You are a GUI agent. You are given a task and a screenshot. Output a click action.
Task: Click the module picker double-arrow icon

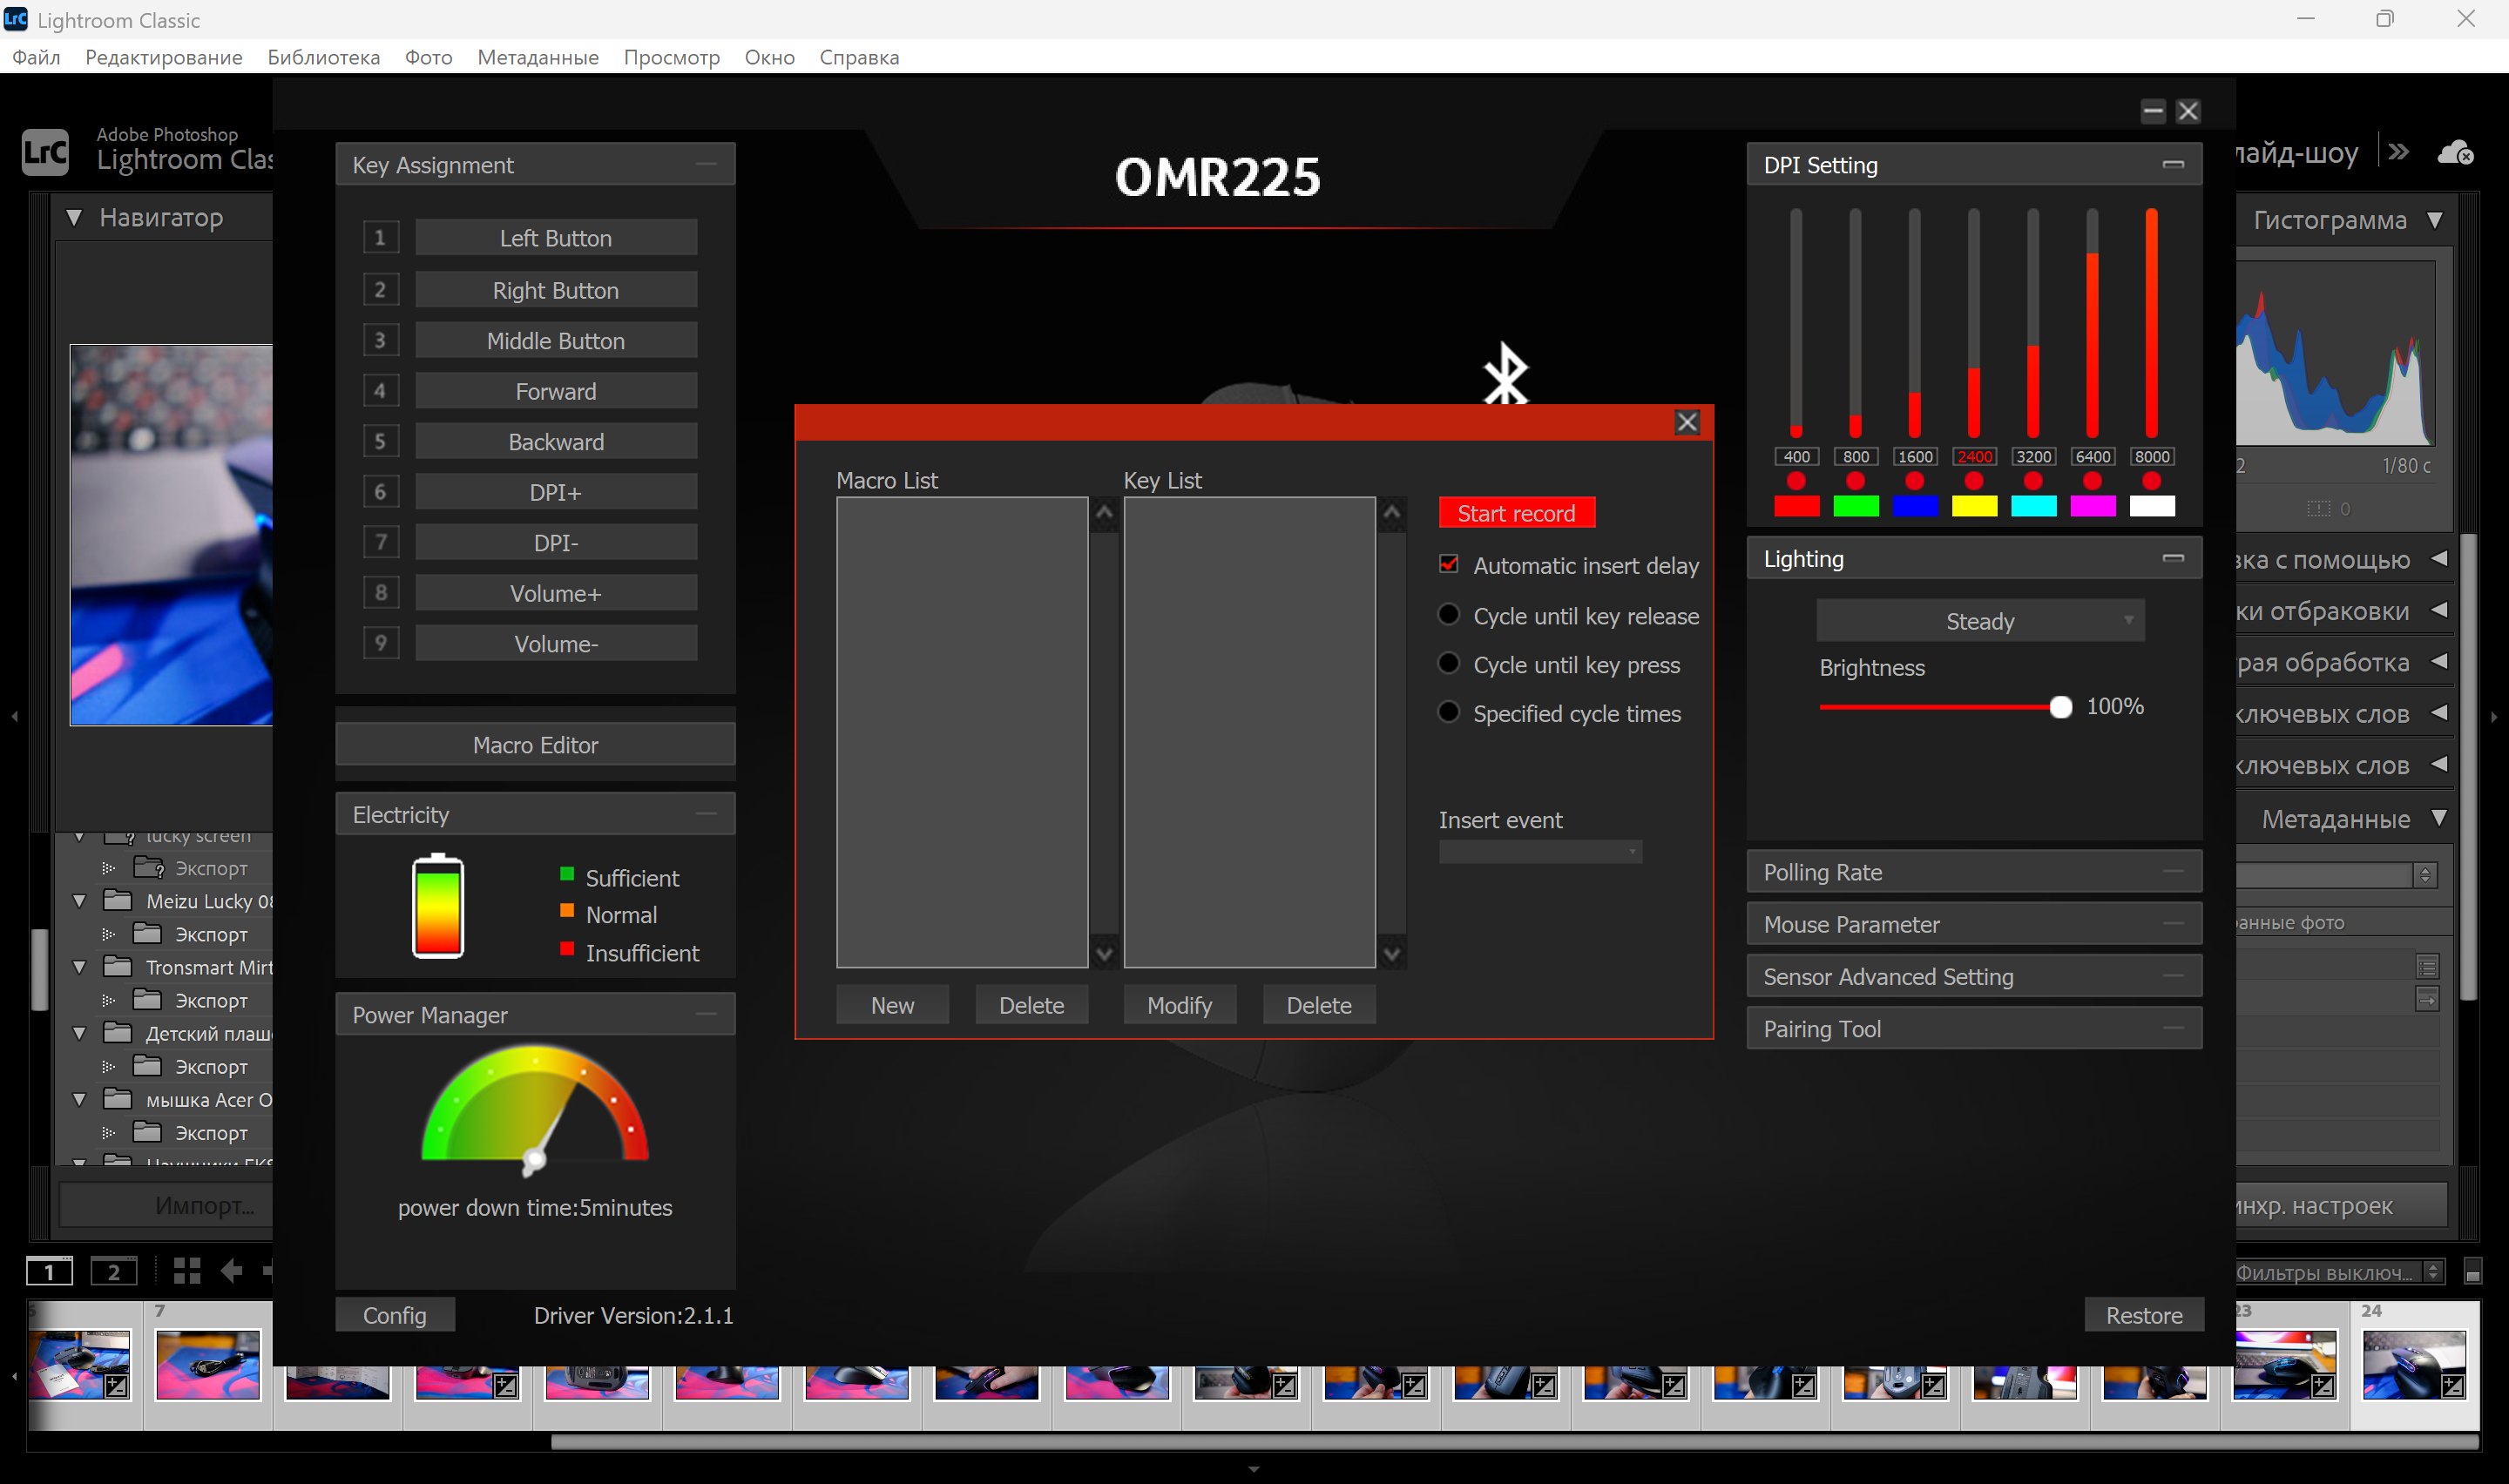coord(2398,152)
